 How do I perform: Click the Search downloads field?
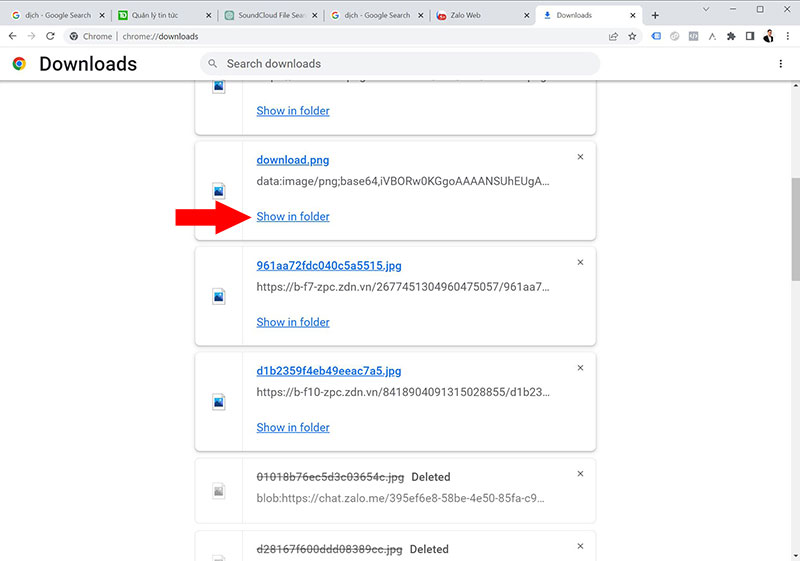[x=400, y=64]
